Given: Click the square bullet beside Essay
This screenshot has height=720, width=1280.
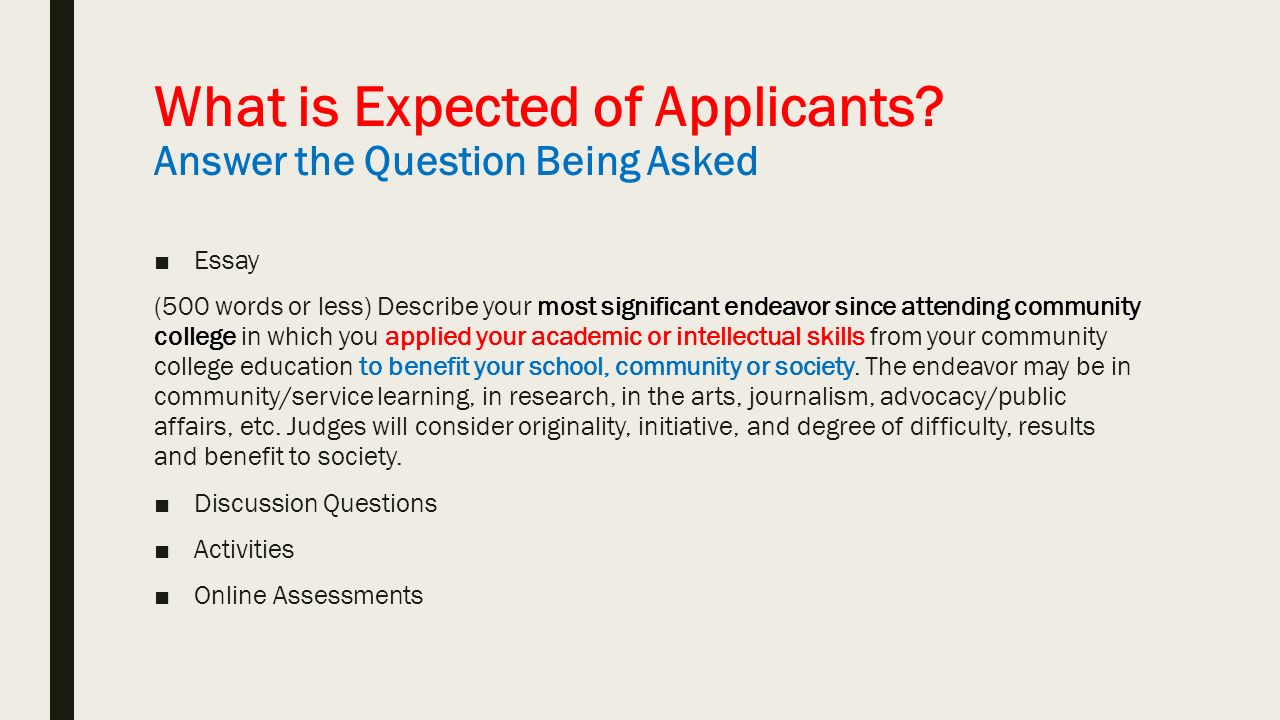Looking at the screenshot, I should [162, 262].
